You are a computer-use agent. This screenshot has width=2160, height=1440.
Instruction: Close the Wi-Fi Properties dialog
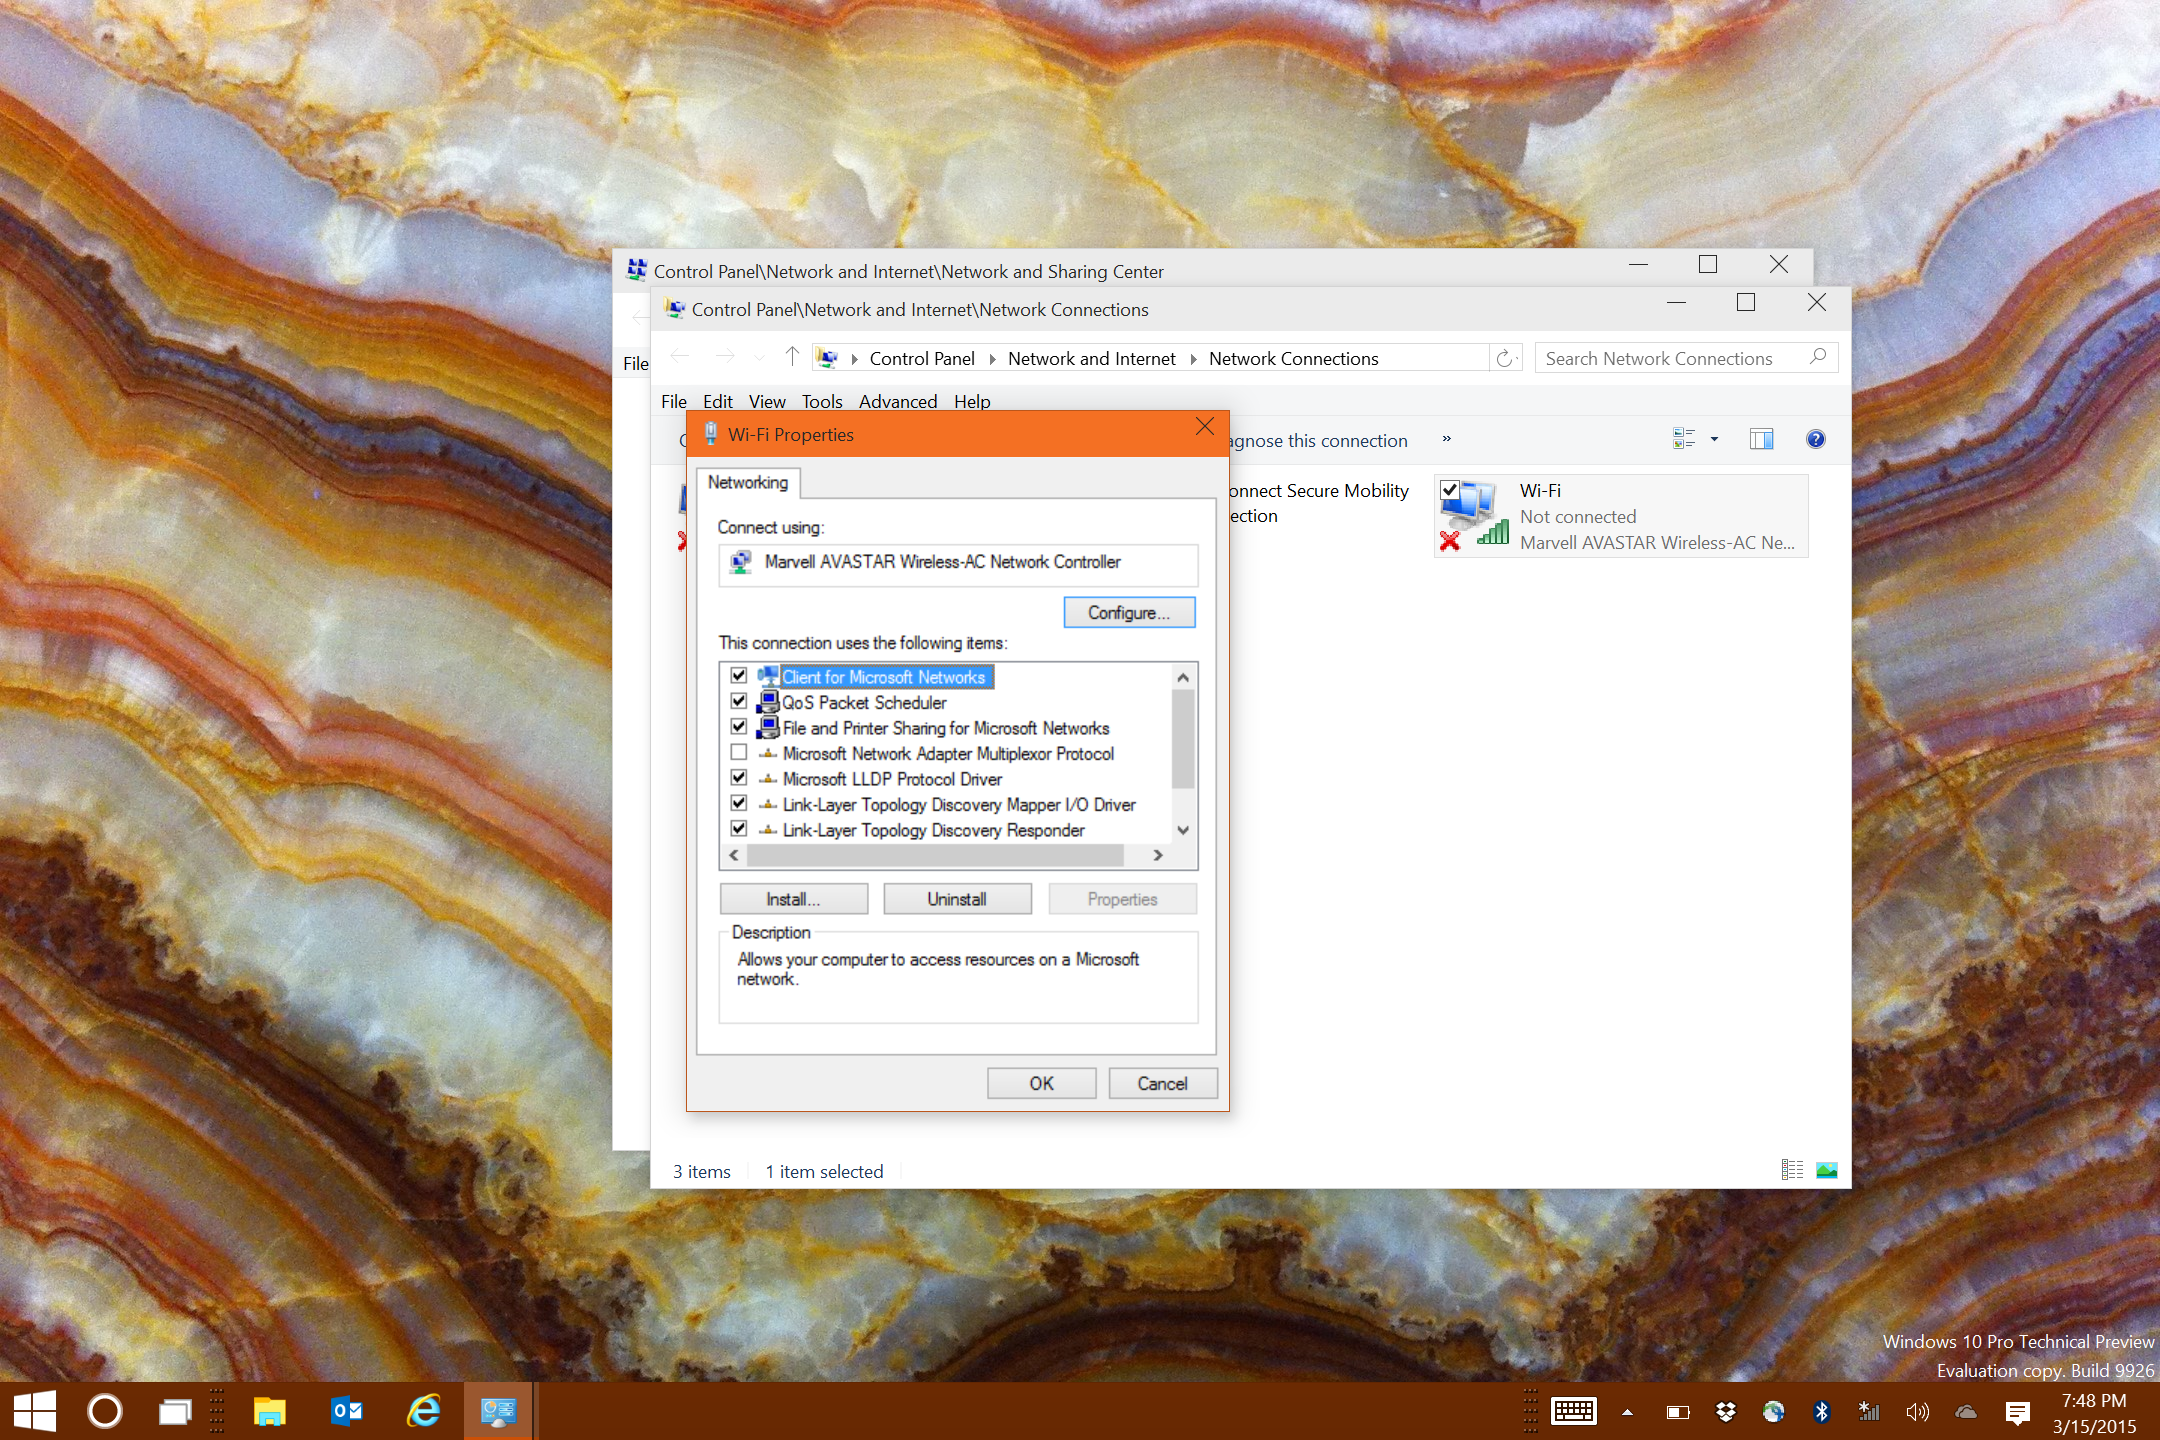click(1205, 427)
